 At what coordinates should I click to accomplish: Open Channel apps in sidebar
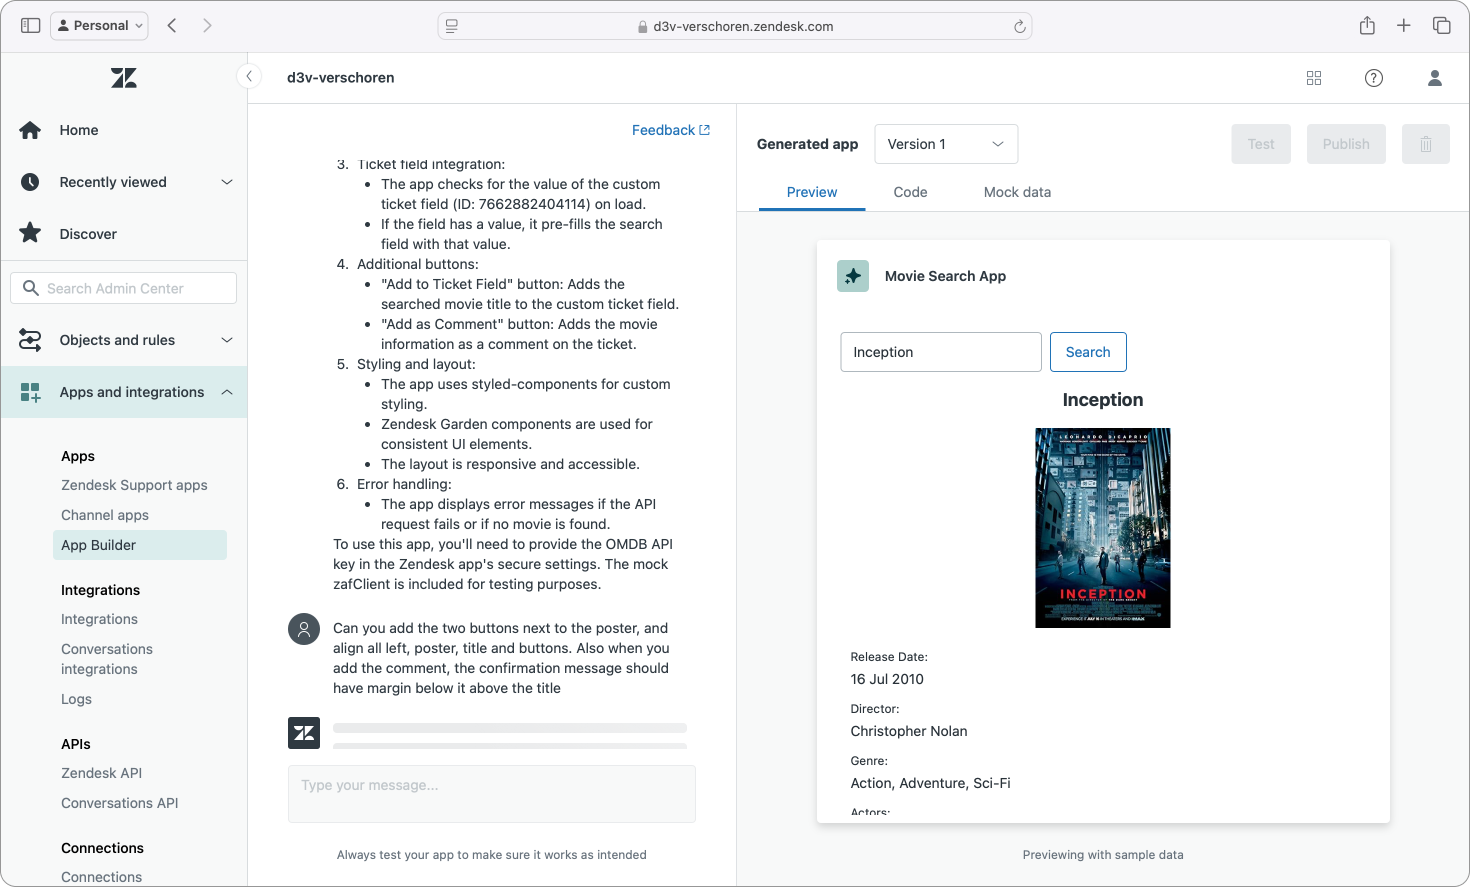click(x=105, y=515)
